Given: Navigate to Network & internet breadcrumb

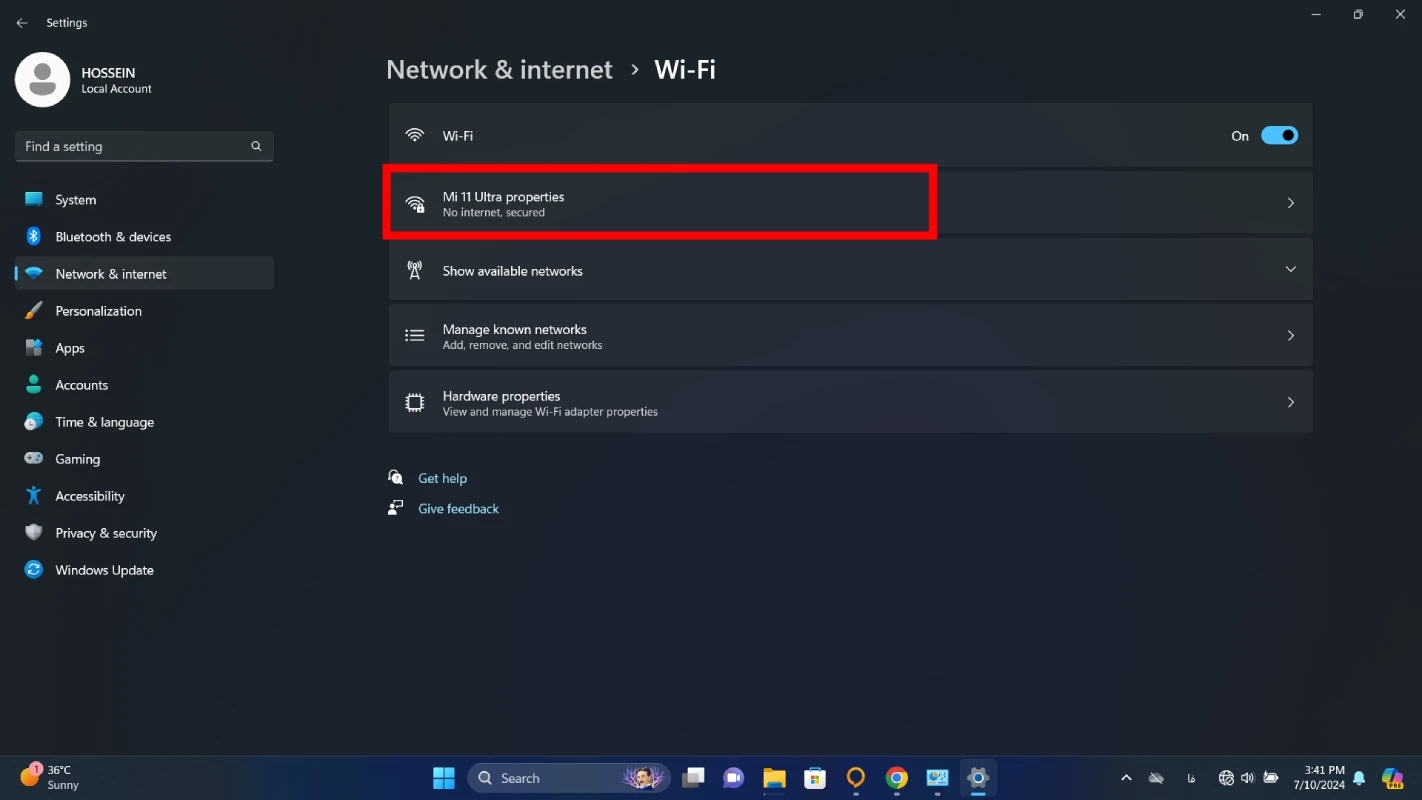Looking at the screenshot, I should pyautogui.click(x=499, y=70).
